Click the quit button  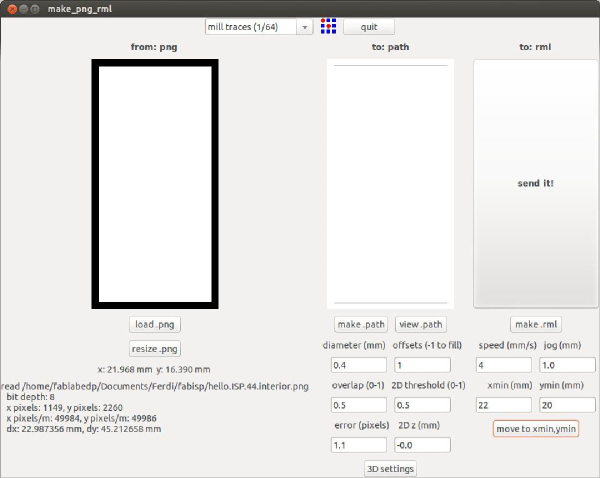369,27
